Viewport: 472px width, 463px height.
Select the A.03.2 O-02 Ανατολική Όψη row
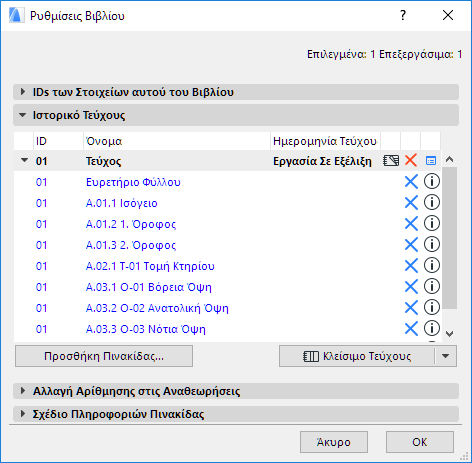tap(228, 308)
